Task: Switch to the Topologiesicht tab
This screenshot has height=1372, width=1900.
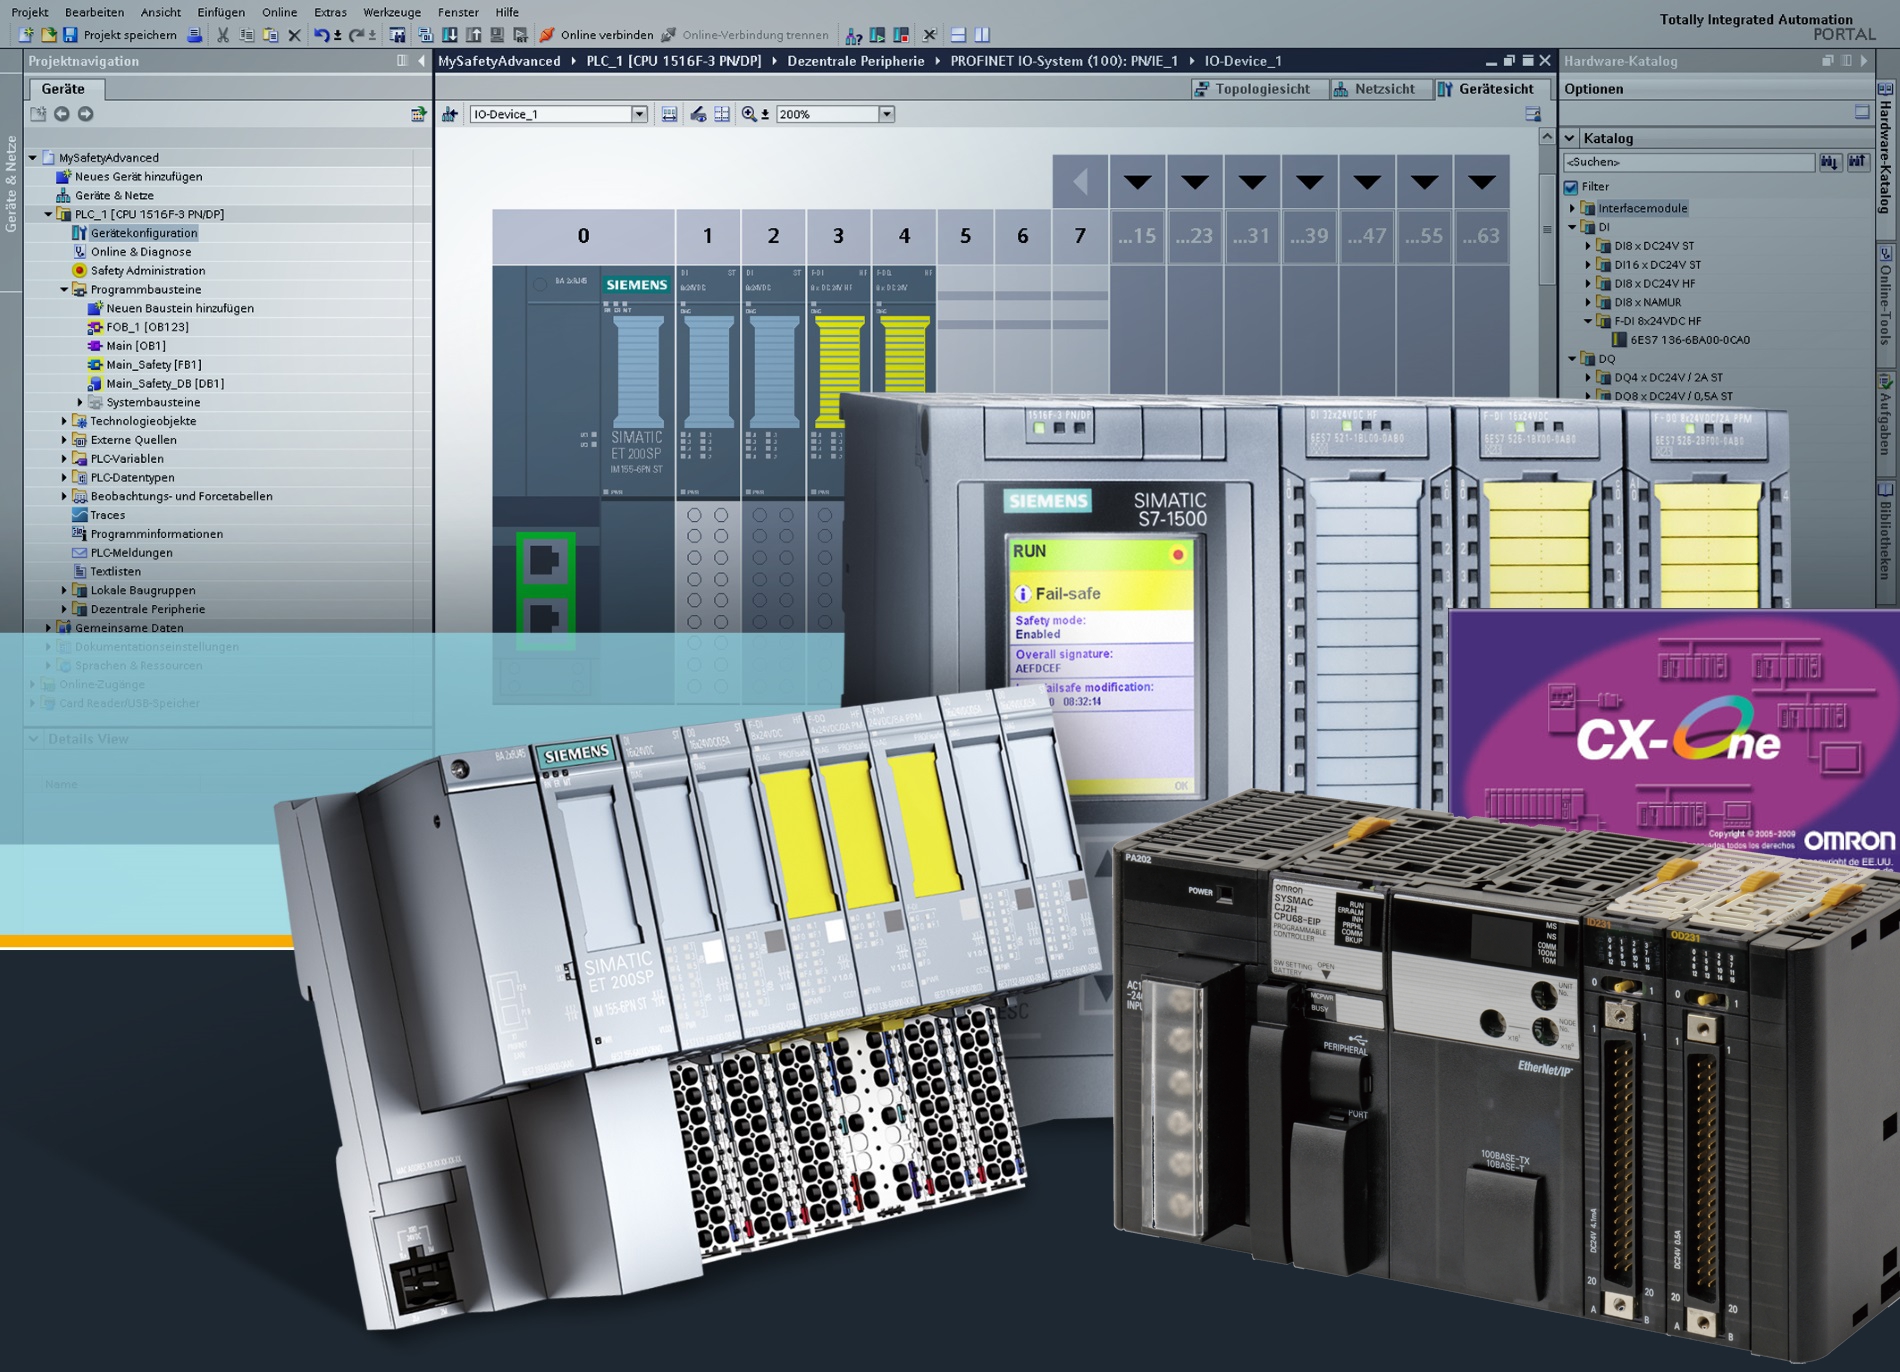Action: [1252, 89]
